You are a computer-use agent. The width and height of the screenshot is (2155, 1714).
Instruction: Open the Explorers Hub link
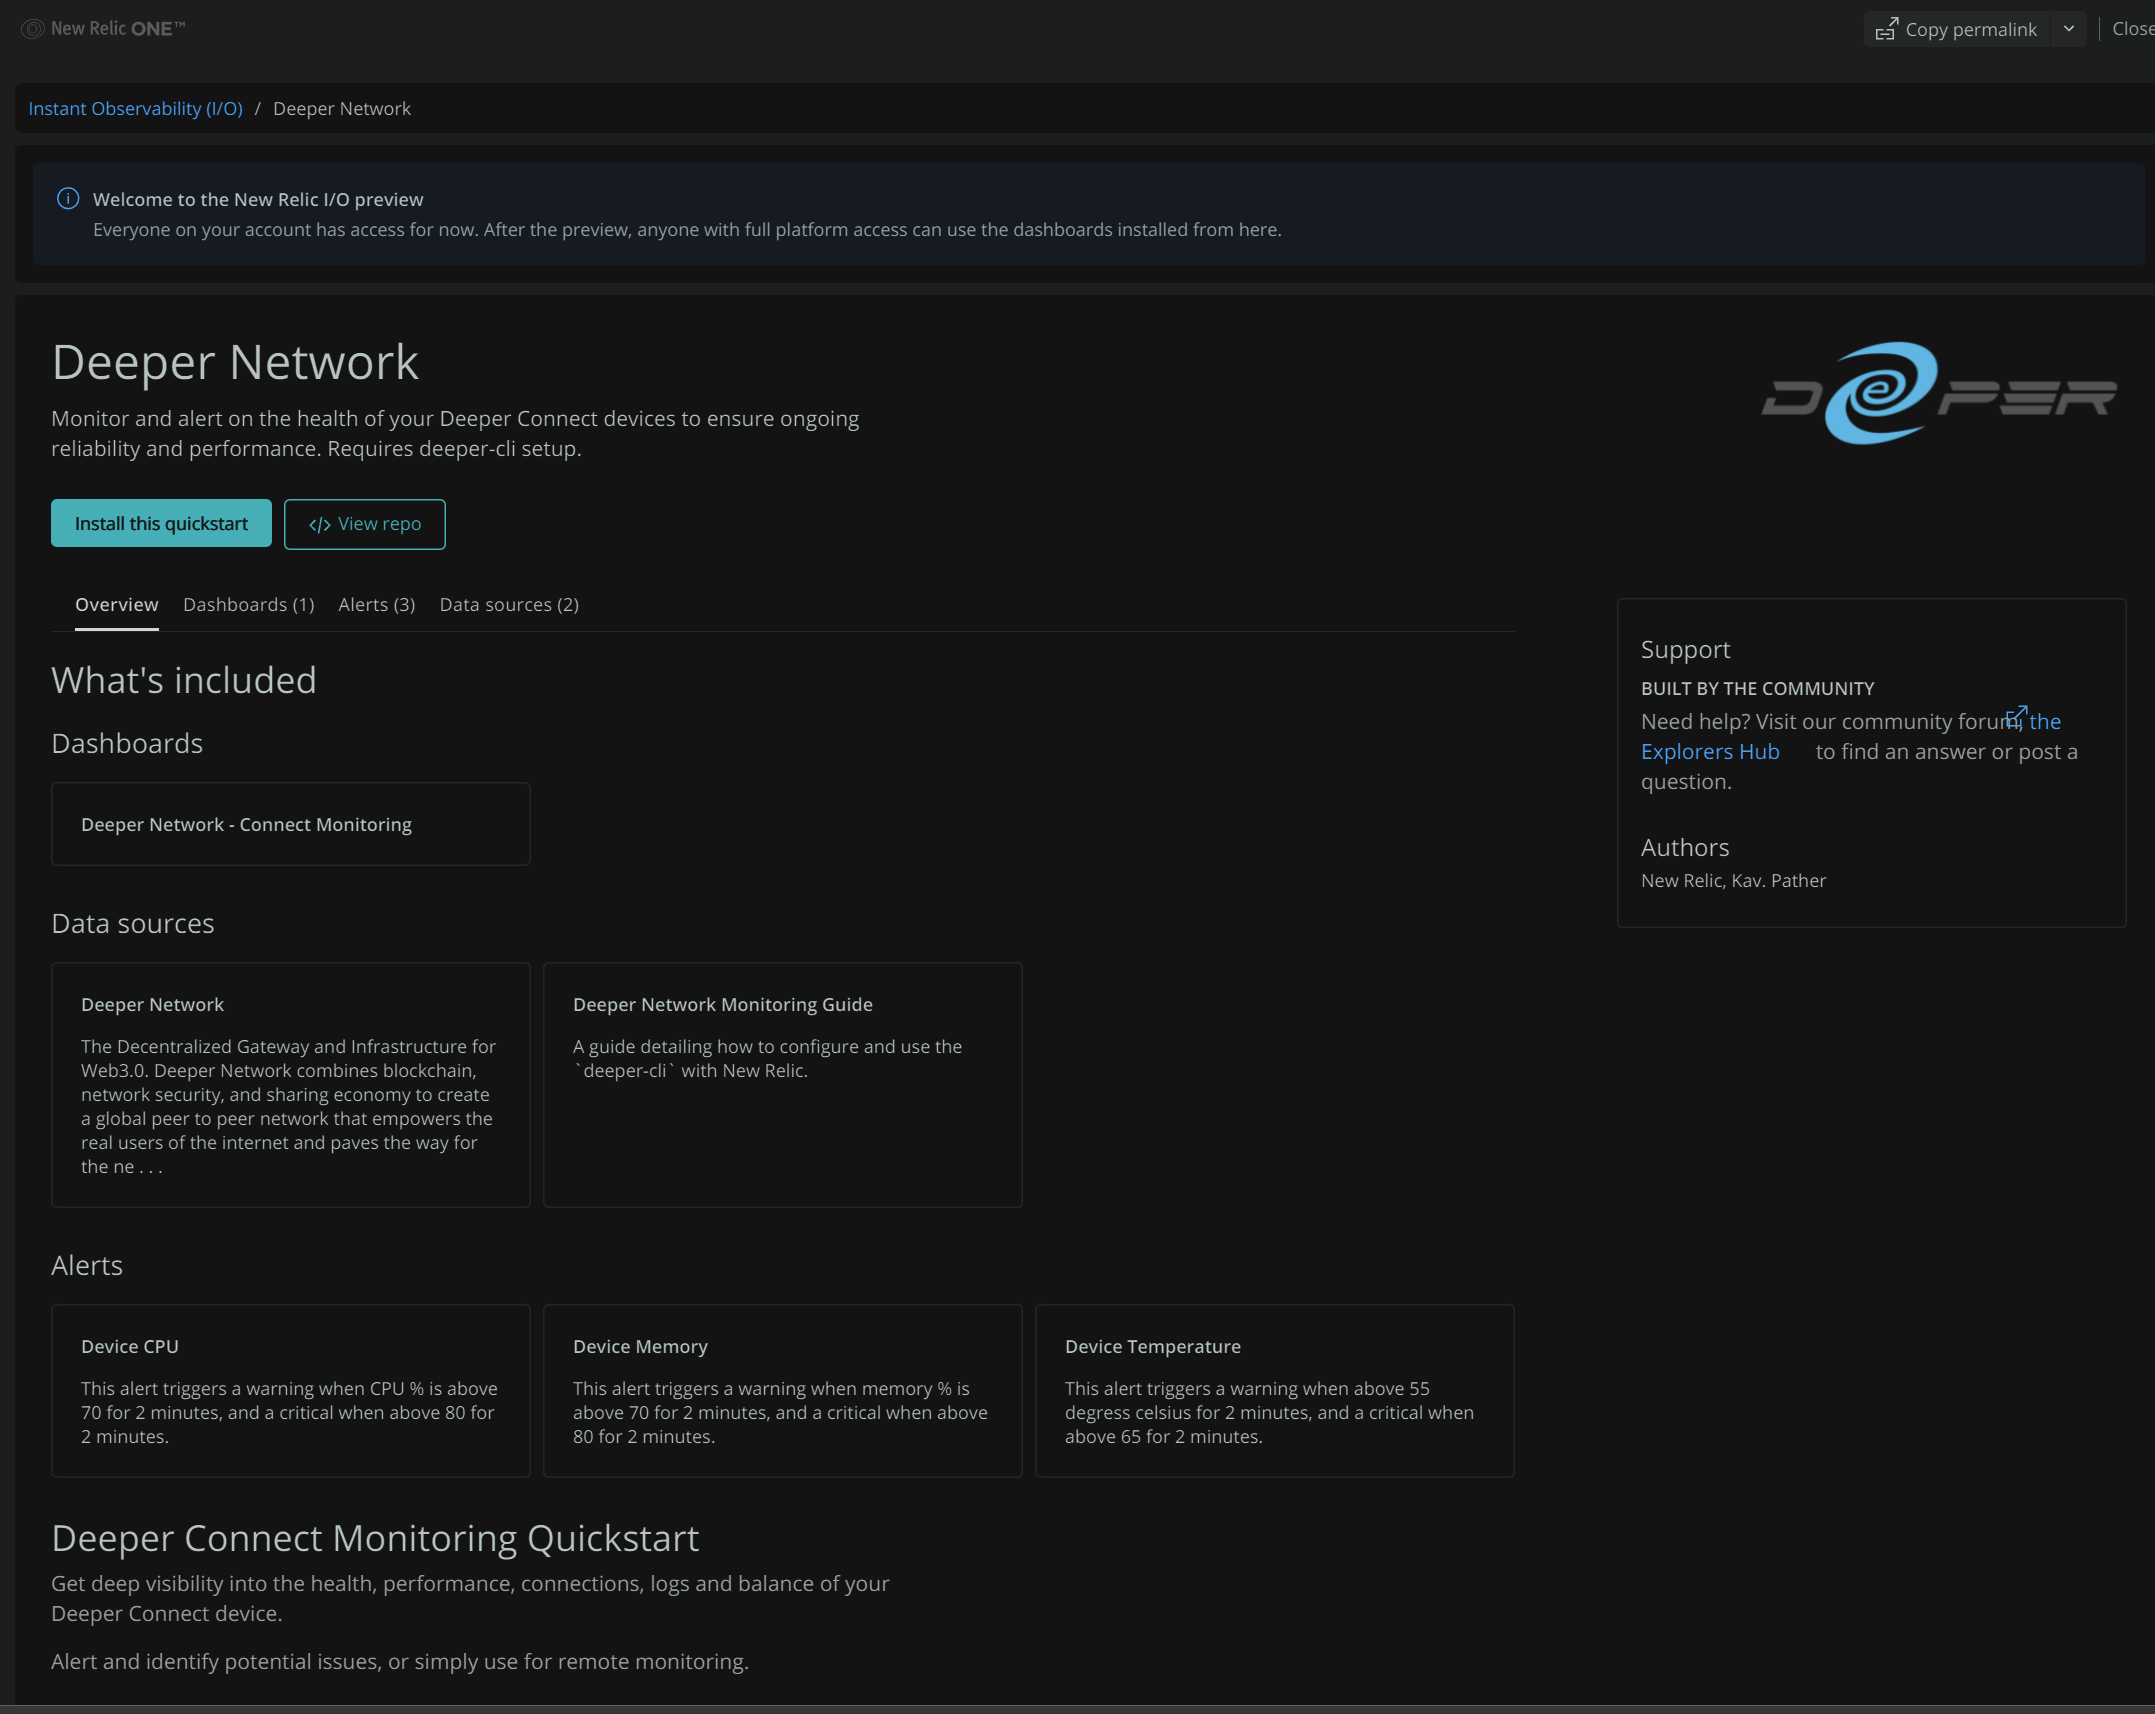coord(1709,752)
